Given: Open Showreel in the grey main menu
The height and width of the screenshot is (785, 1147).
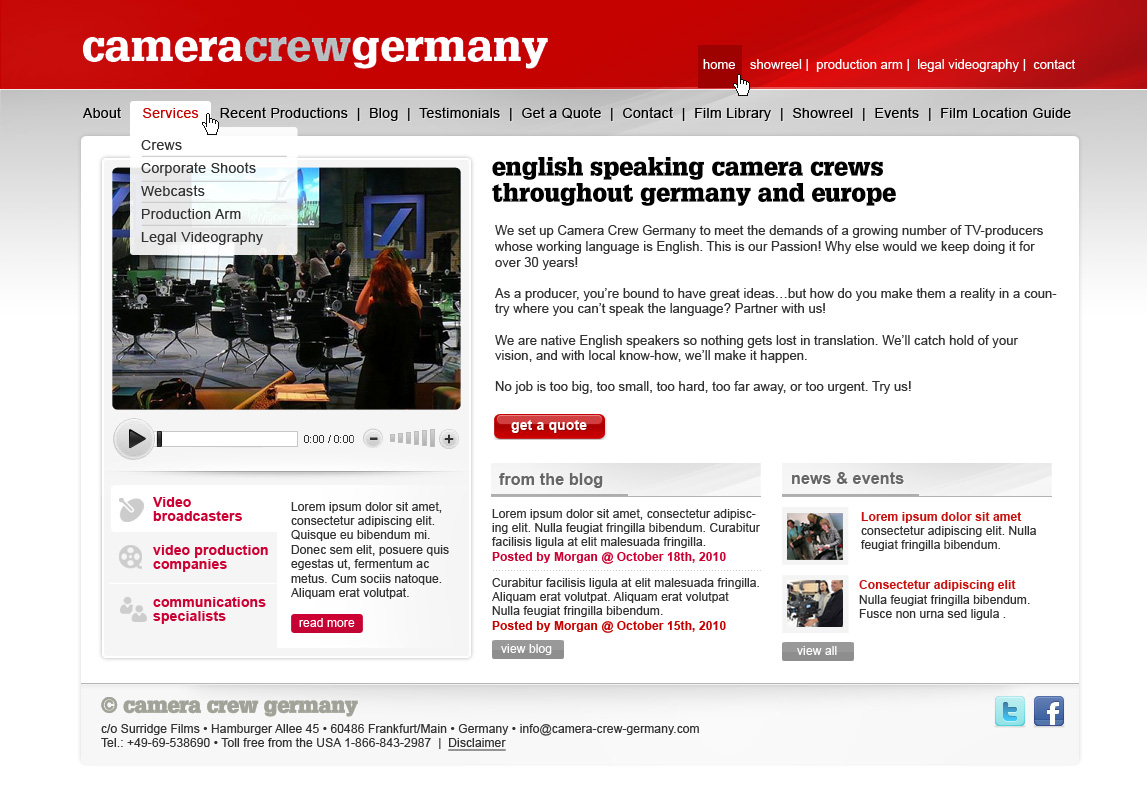Looking at the screenshot, I should pyautogui.click(x=822, y=113).
